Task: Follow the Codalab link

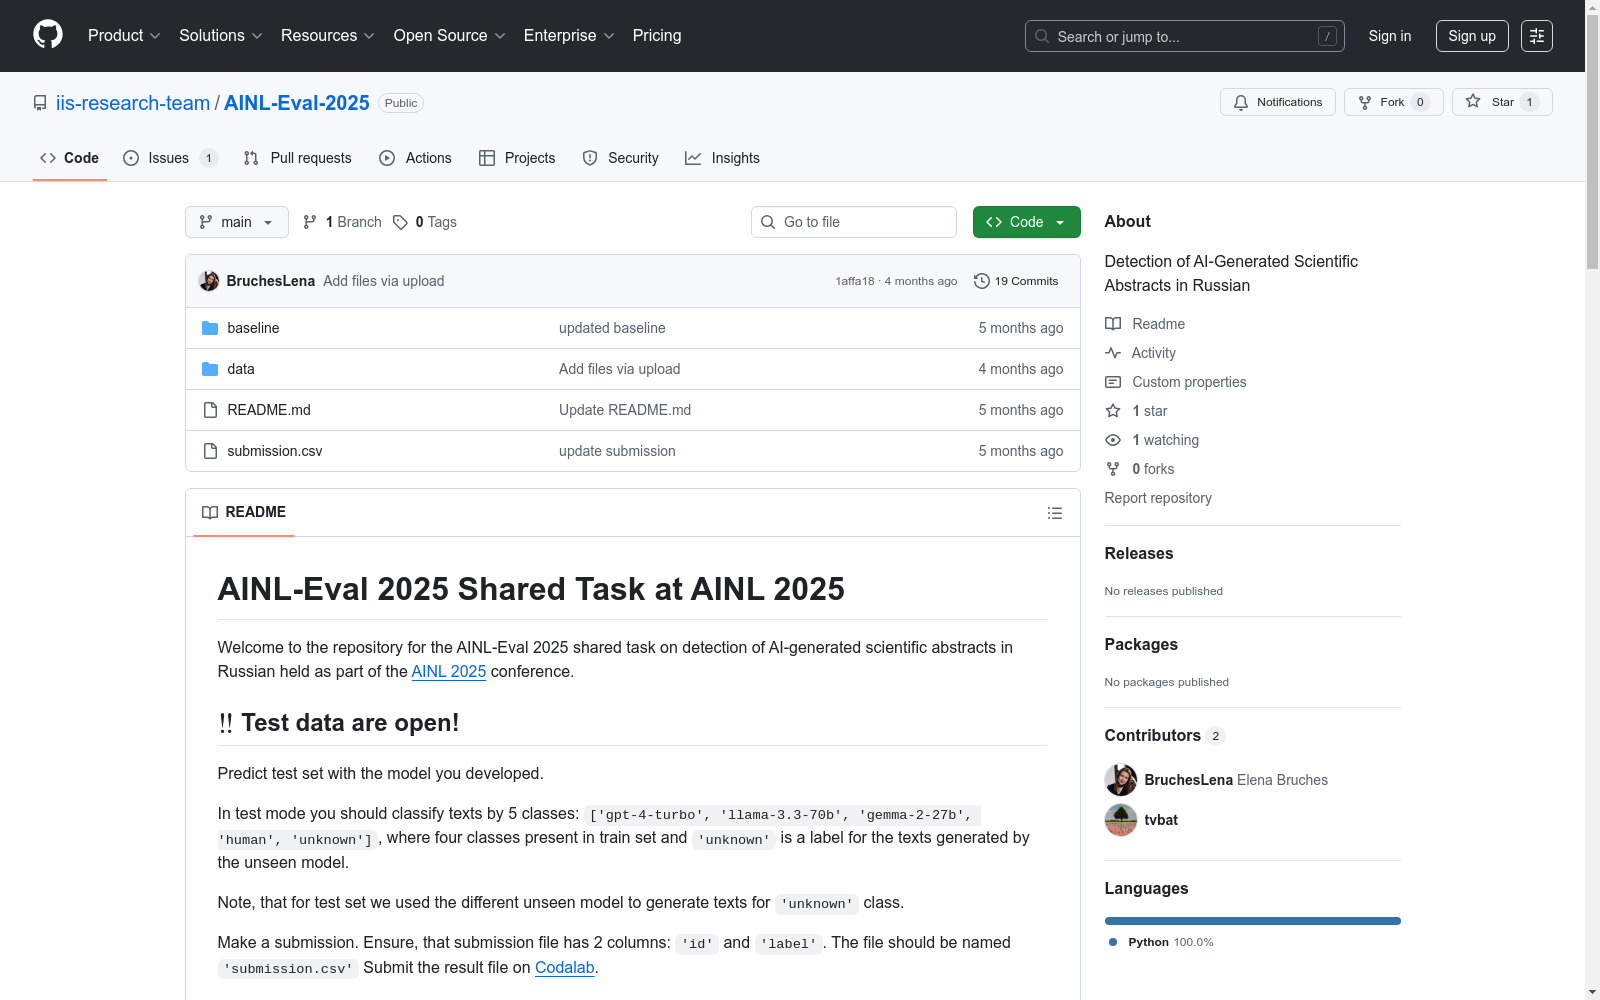Action: (x=565, y=968)
